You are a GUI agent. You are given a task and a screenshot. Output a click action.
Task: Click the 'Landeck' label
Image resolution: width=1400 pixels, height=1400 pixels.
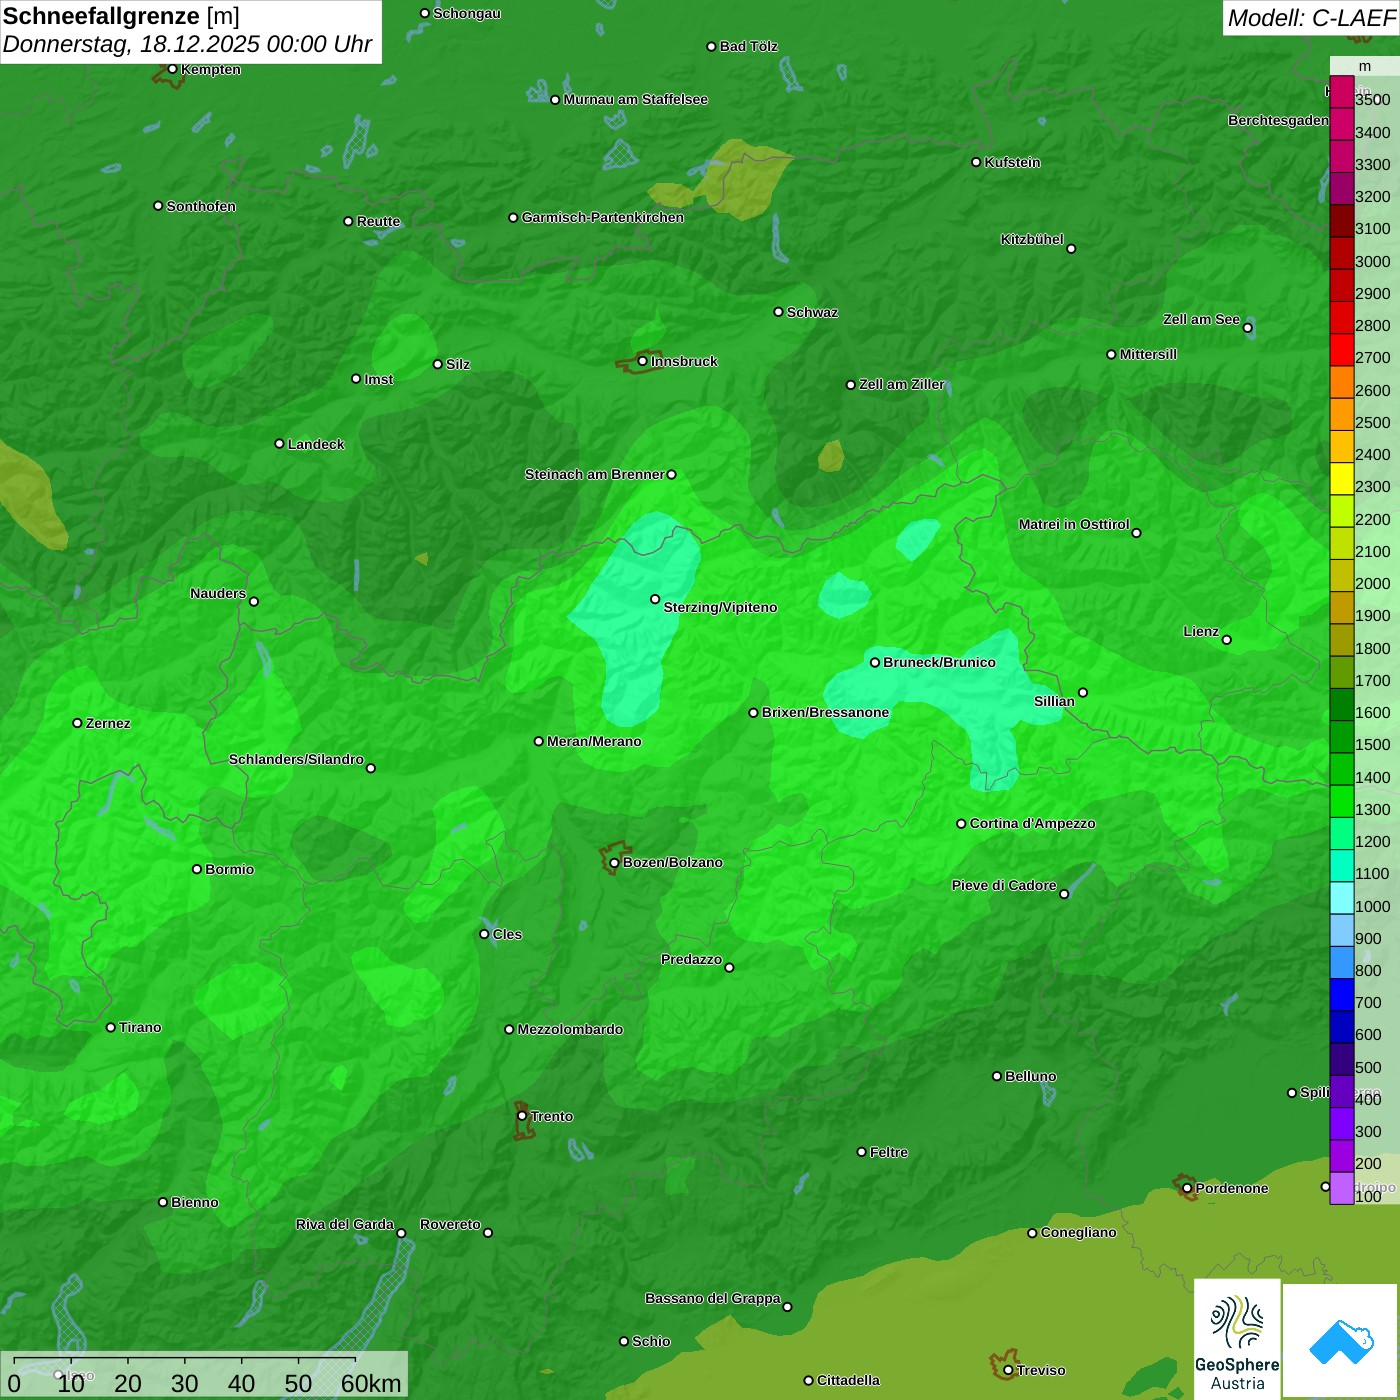coord(316,444)
